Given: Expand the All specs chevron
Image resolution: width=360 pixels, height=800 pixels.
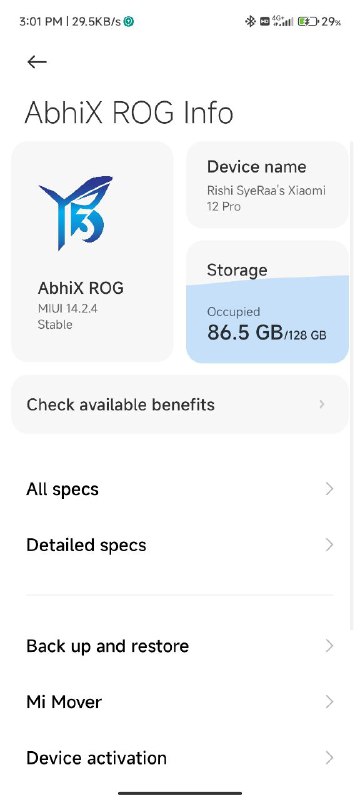Looking at the screenshot, I should [x=329, y=489].
